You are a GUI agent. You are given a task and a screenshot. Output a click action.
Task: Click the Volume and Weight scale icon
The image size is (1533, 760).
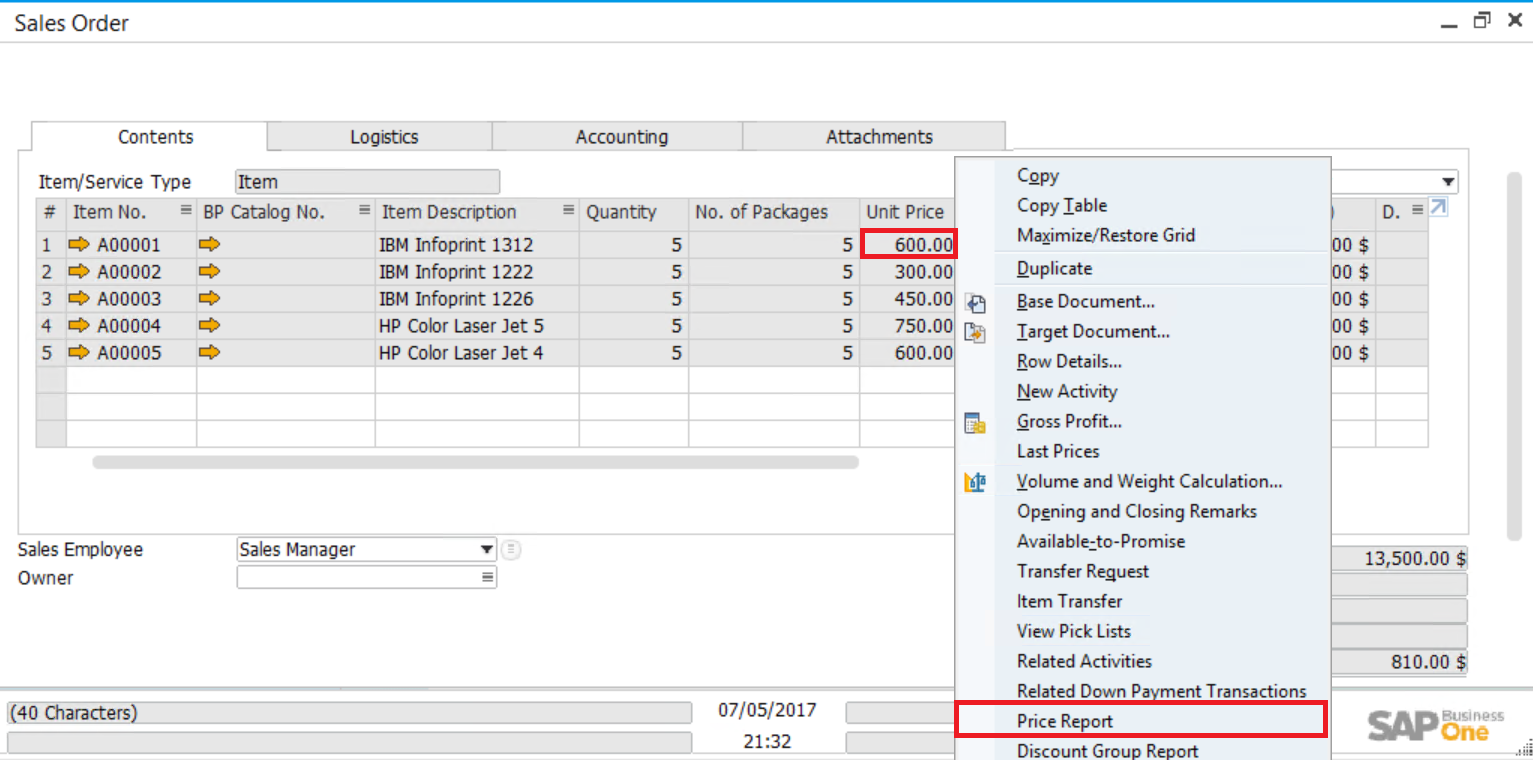pyautogui.click(x=975, y=483)
